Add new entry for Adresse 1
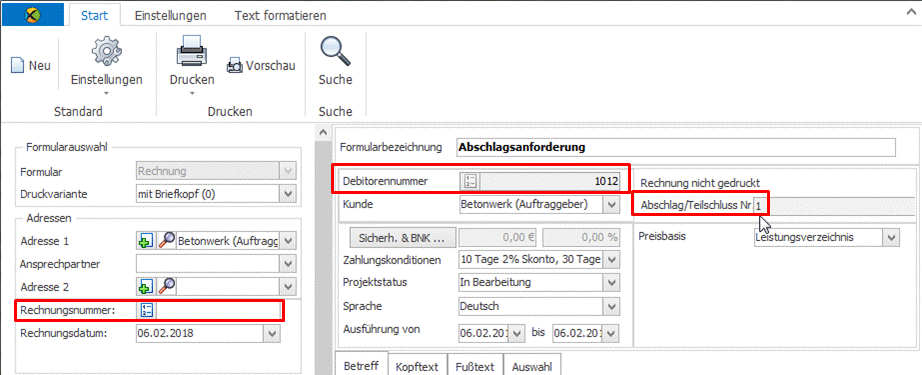 (145, 241)
